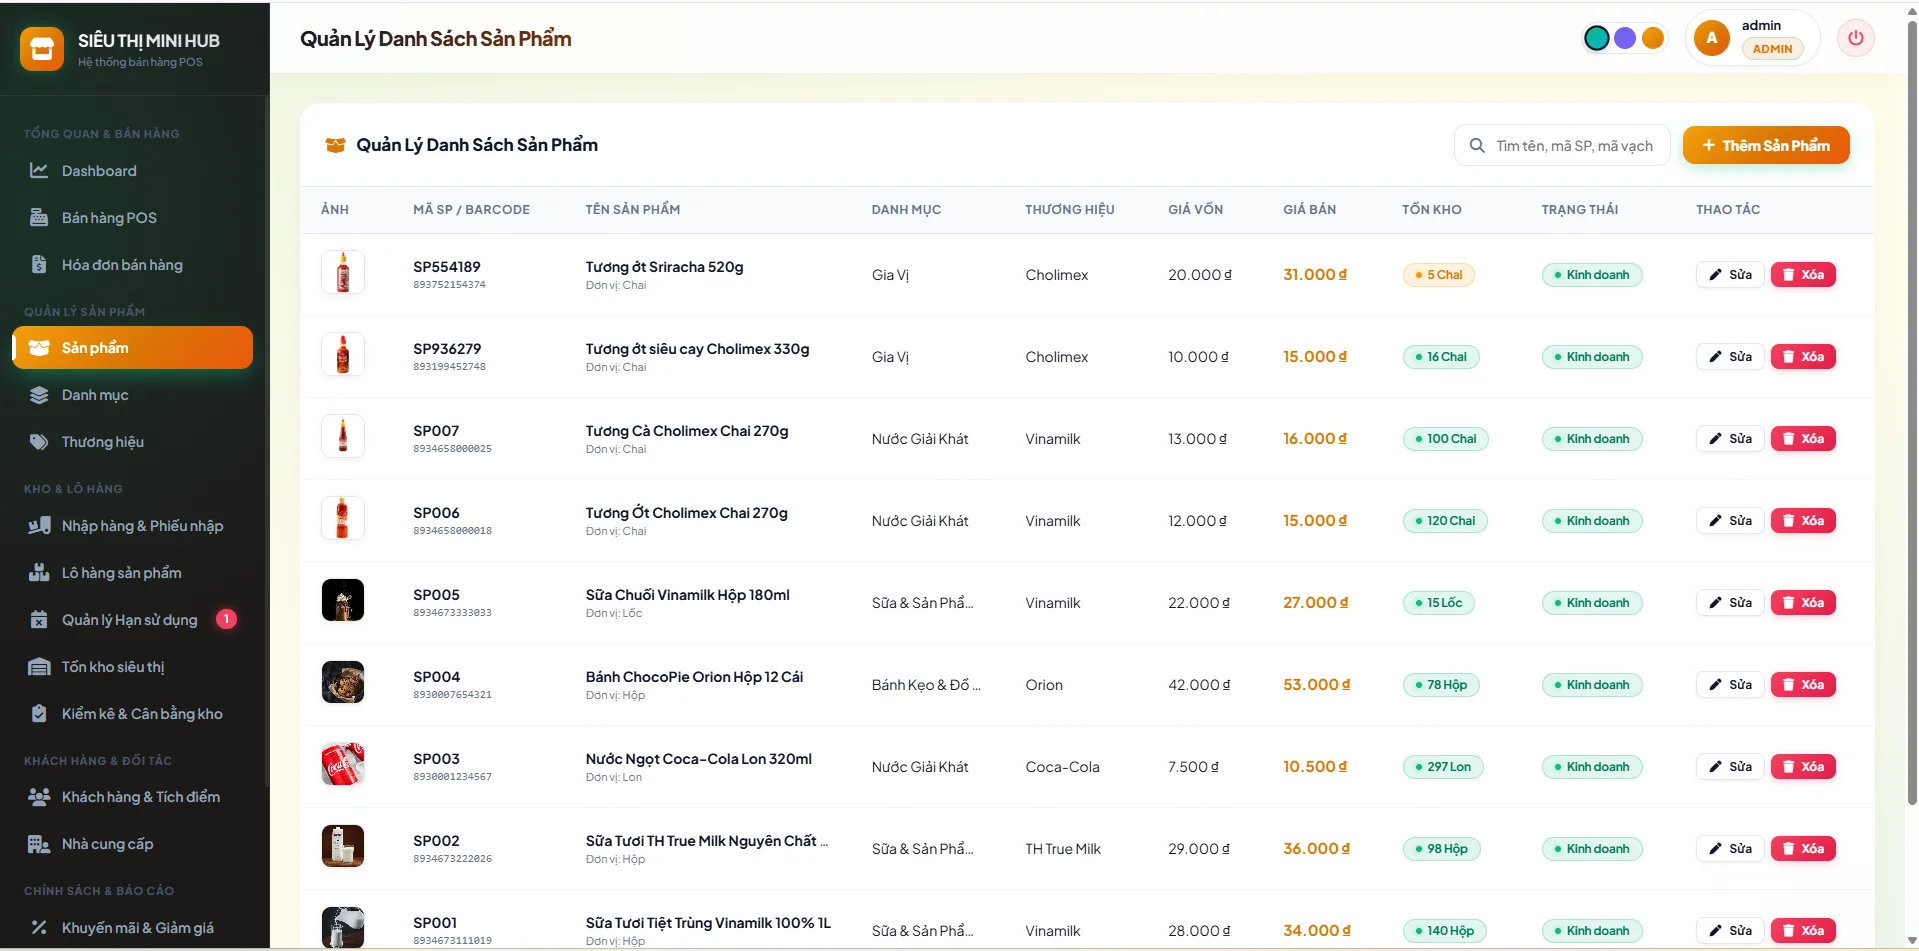Focus the product search field
The width and height of the screenshot is (1919, 951).
click(x=1562, y=146)
